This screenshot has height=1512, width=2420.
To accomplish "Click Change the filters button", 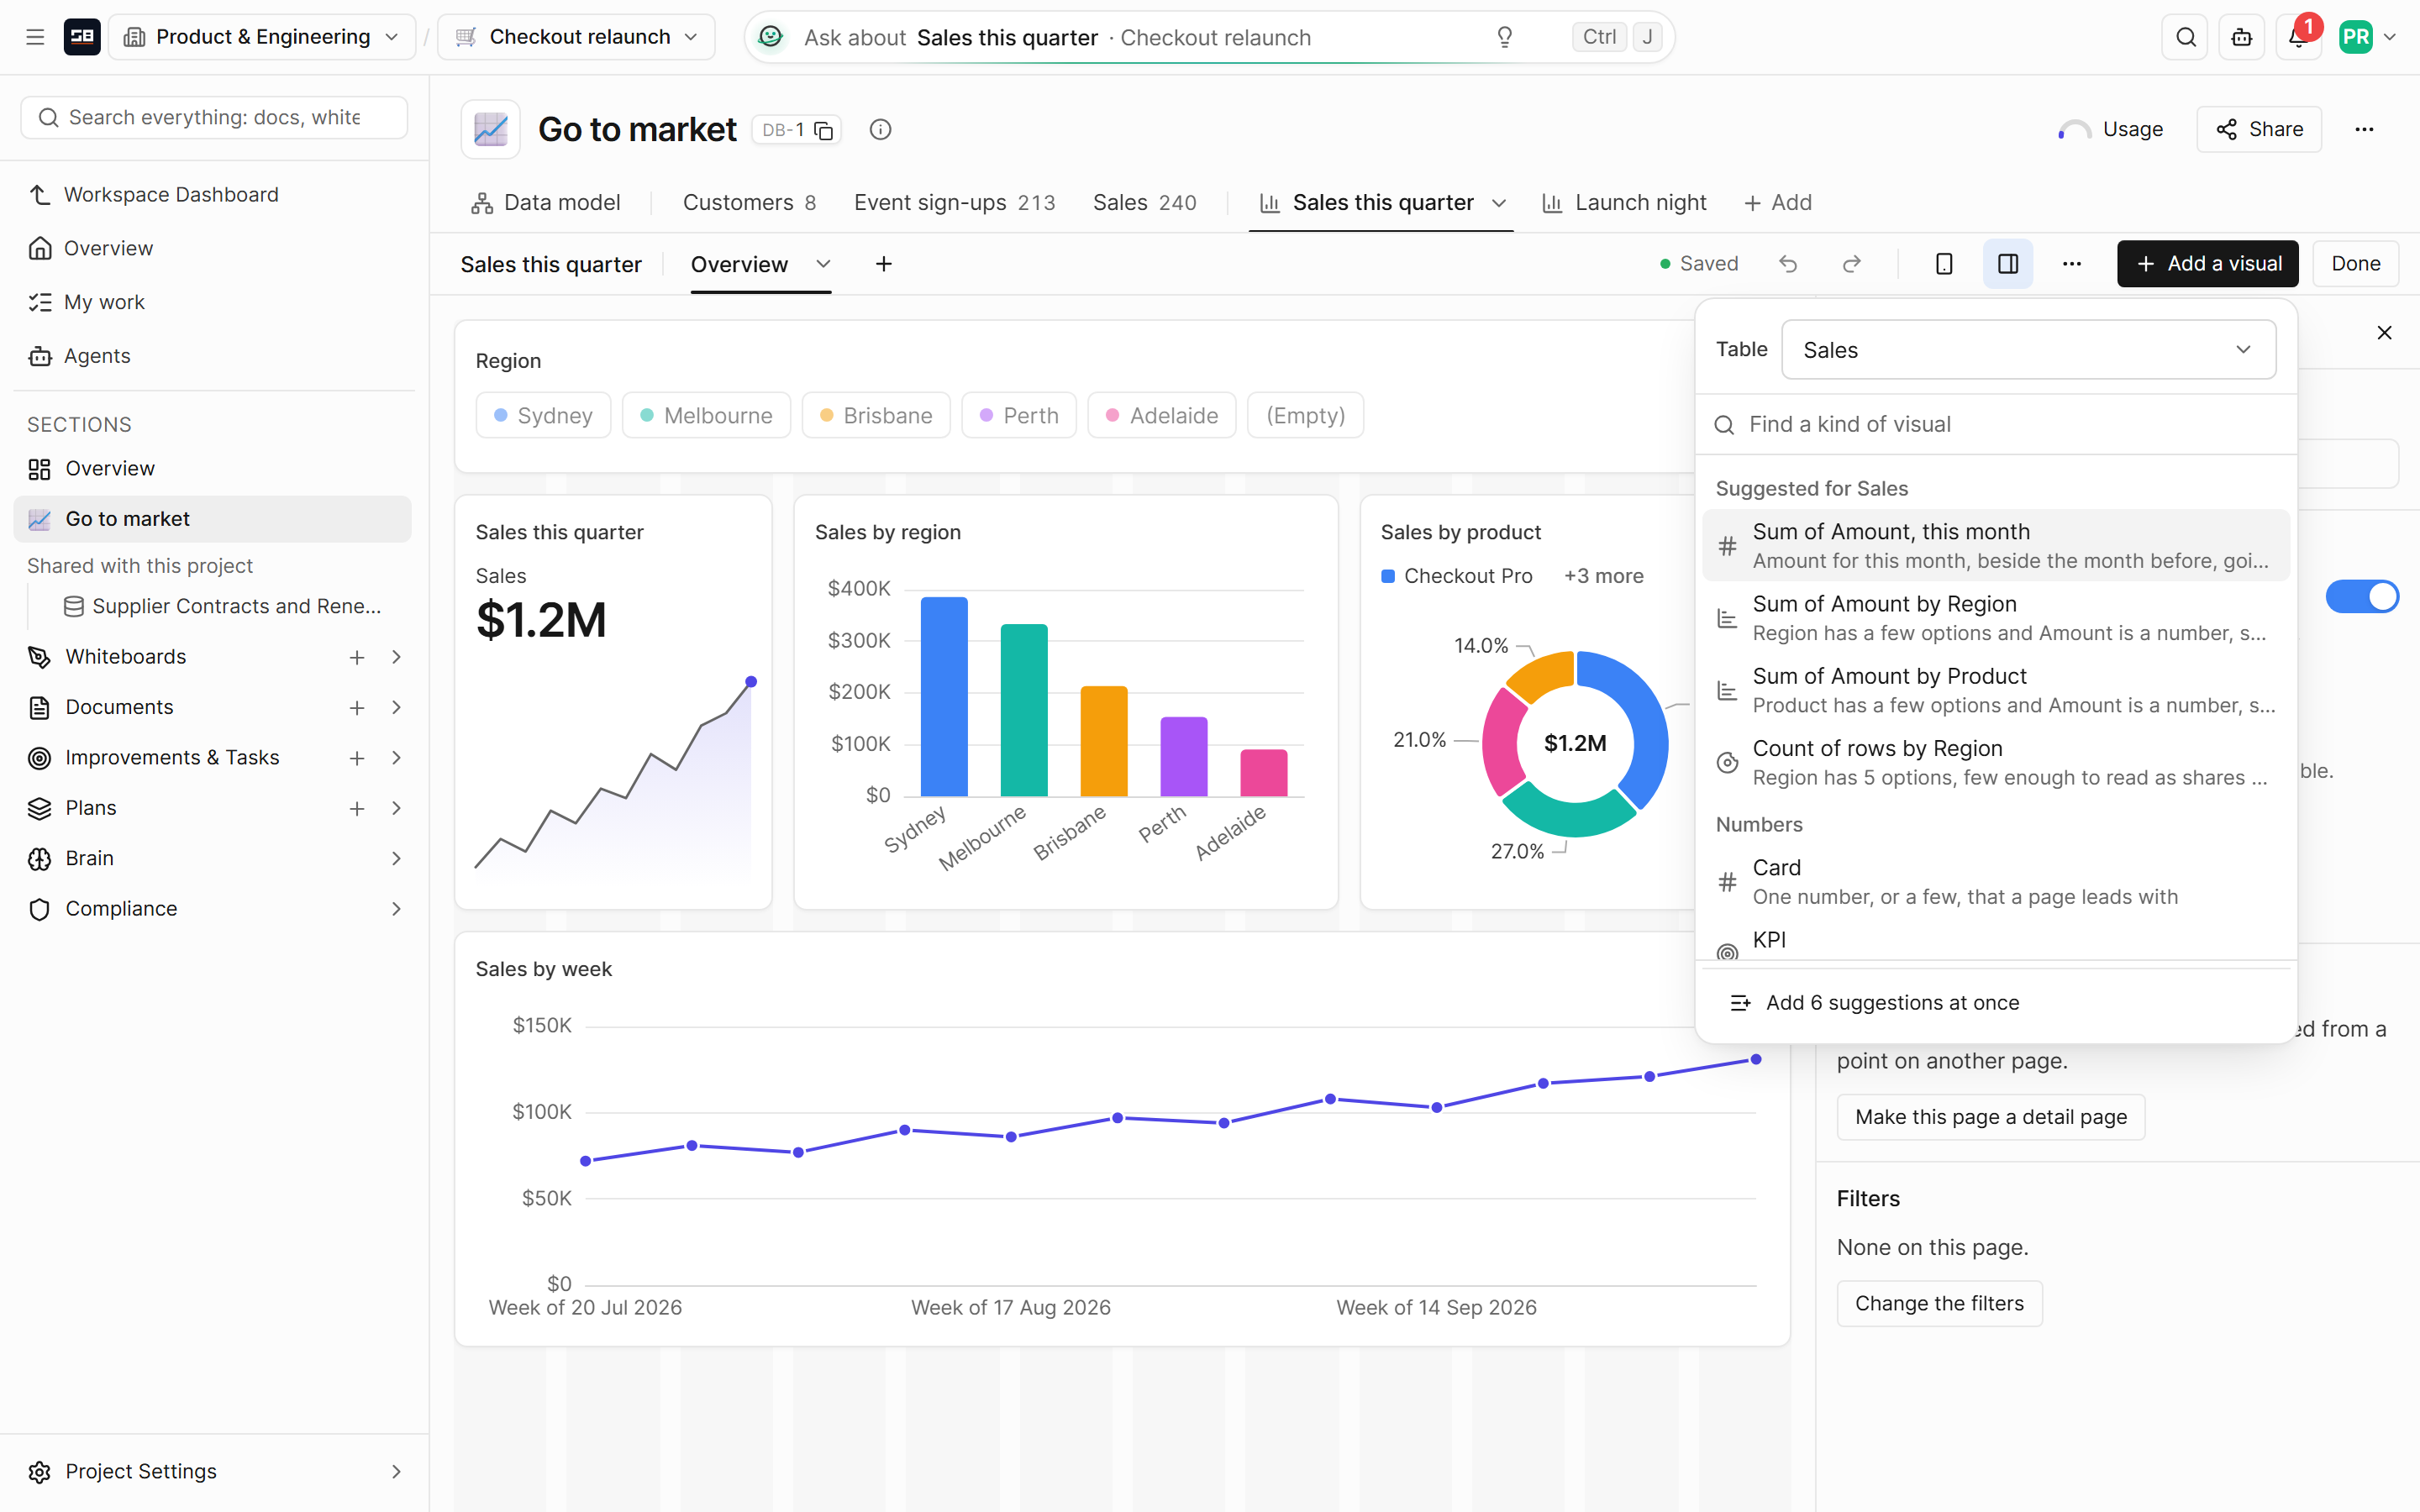I will point(1939,1303).
